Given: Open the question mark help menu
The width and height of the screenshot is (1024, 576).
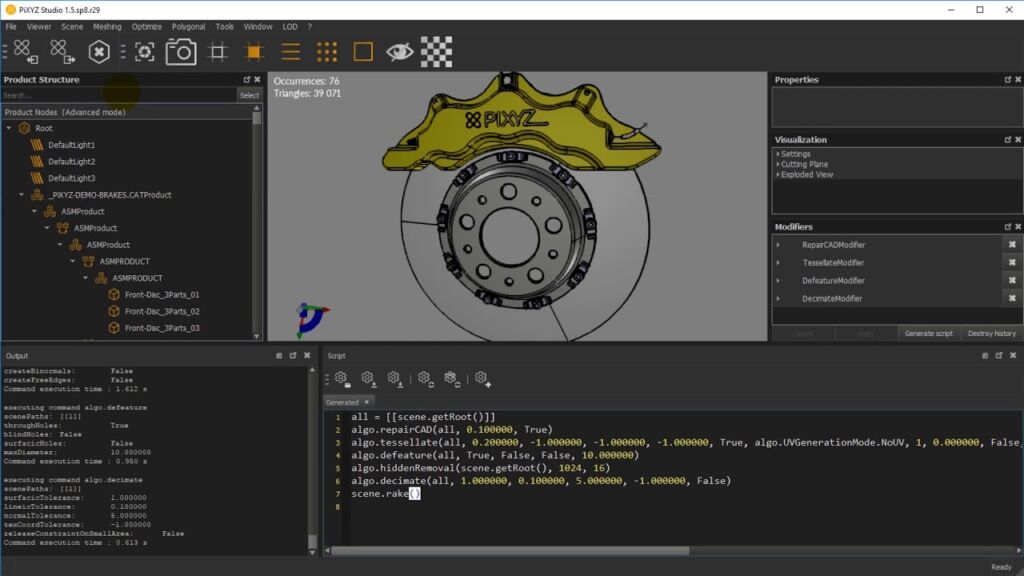Looking at the screenshot, I should pos(310,27).
